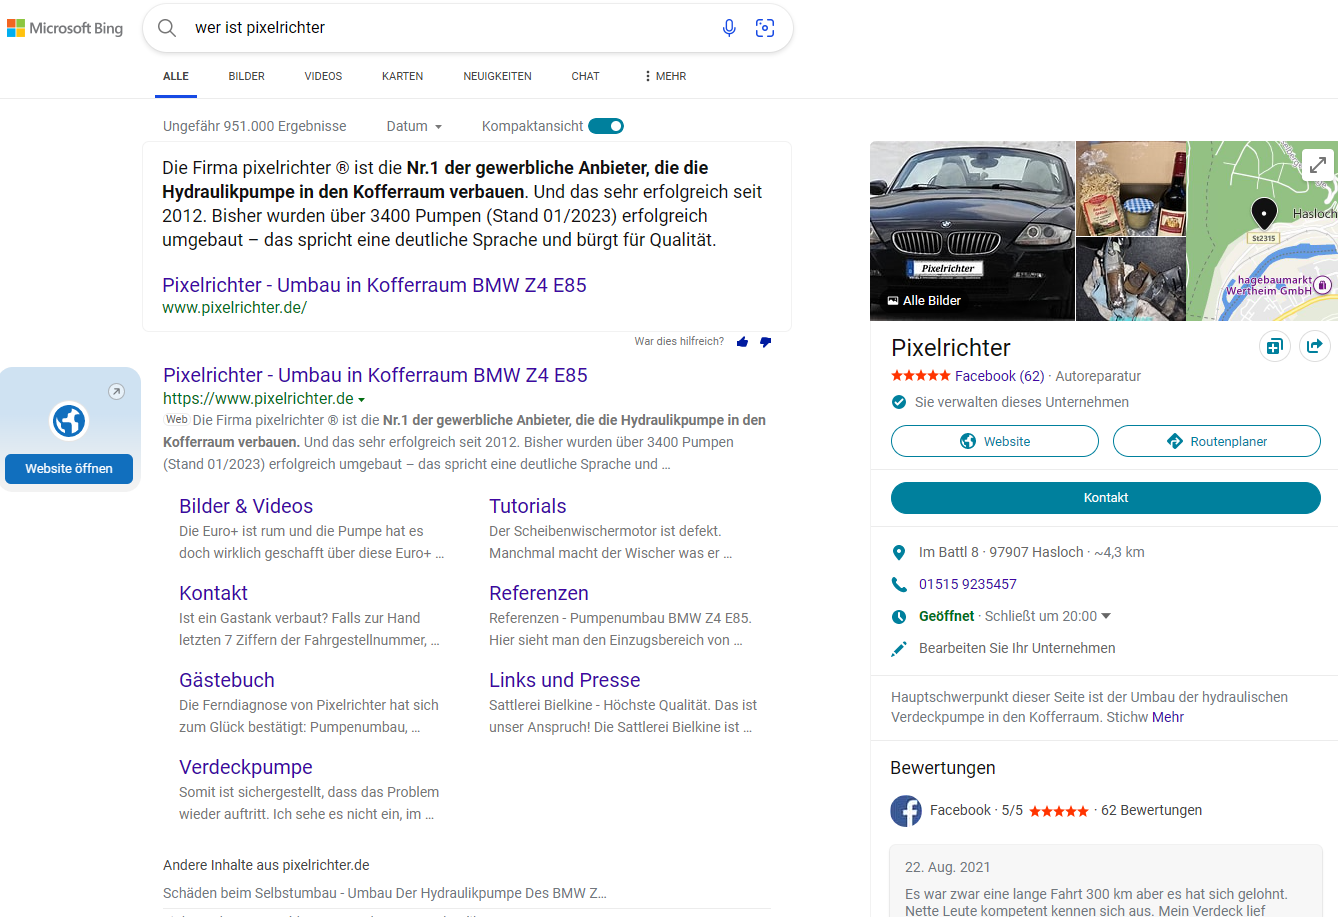Image resolution: width=1338 pixels, height=917 pixels.
Task: Click featured snippet Pixelrichter title link
Action: [x=374, y=285]
